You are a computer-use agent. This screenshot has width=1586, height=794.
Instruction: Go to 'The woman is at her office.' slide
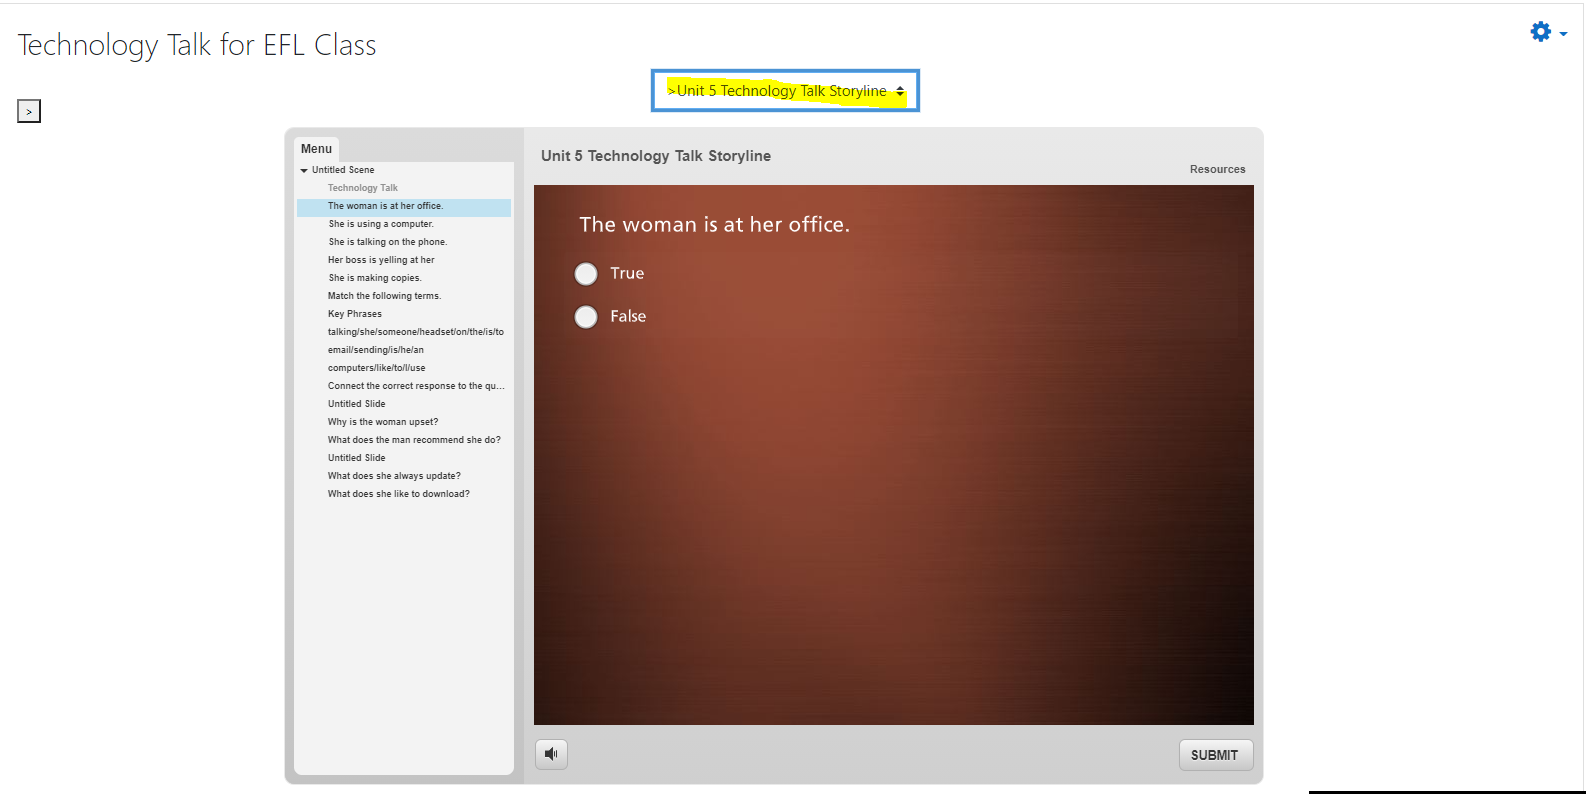click(x=404, y=206)
